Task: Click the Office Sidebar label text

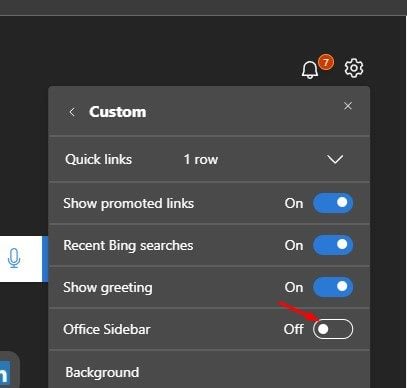Action: pos(107,329)
